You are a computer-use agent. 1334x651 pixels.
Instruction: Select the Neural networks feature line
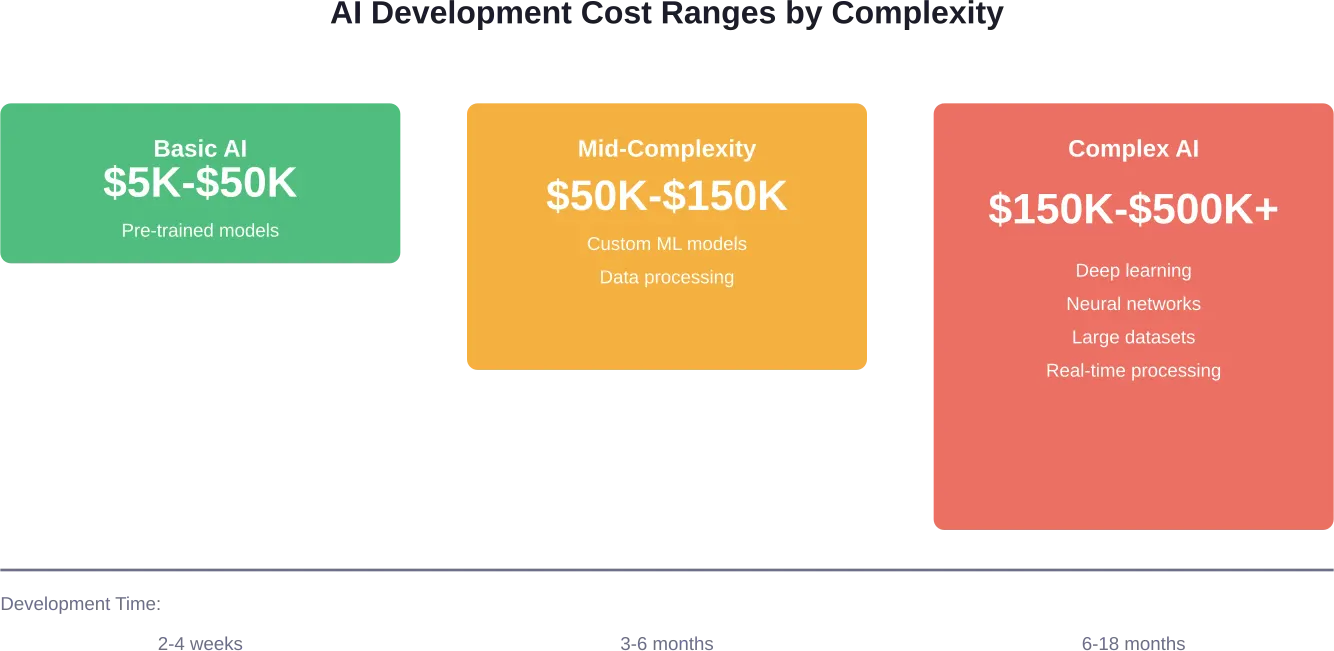point(1133,304)
